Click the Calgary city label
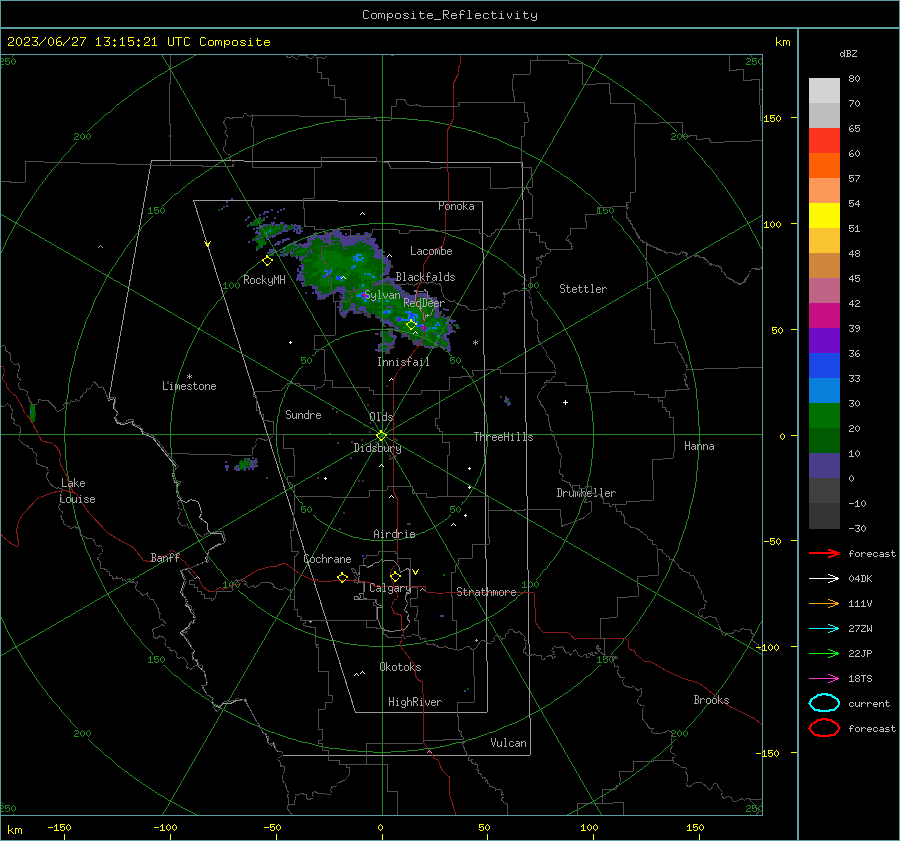The height and width of the screenshot is (841, 900). 390,588
